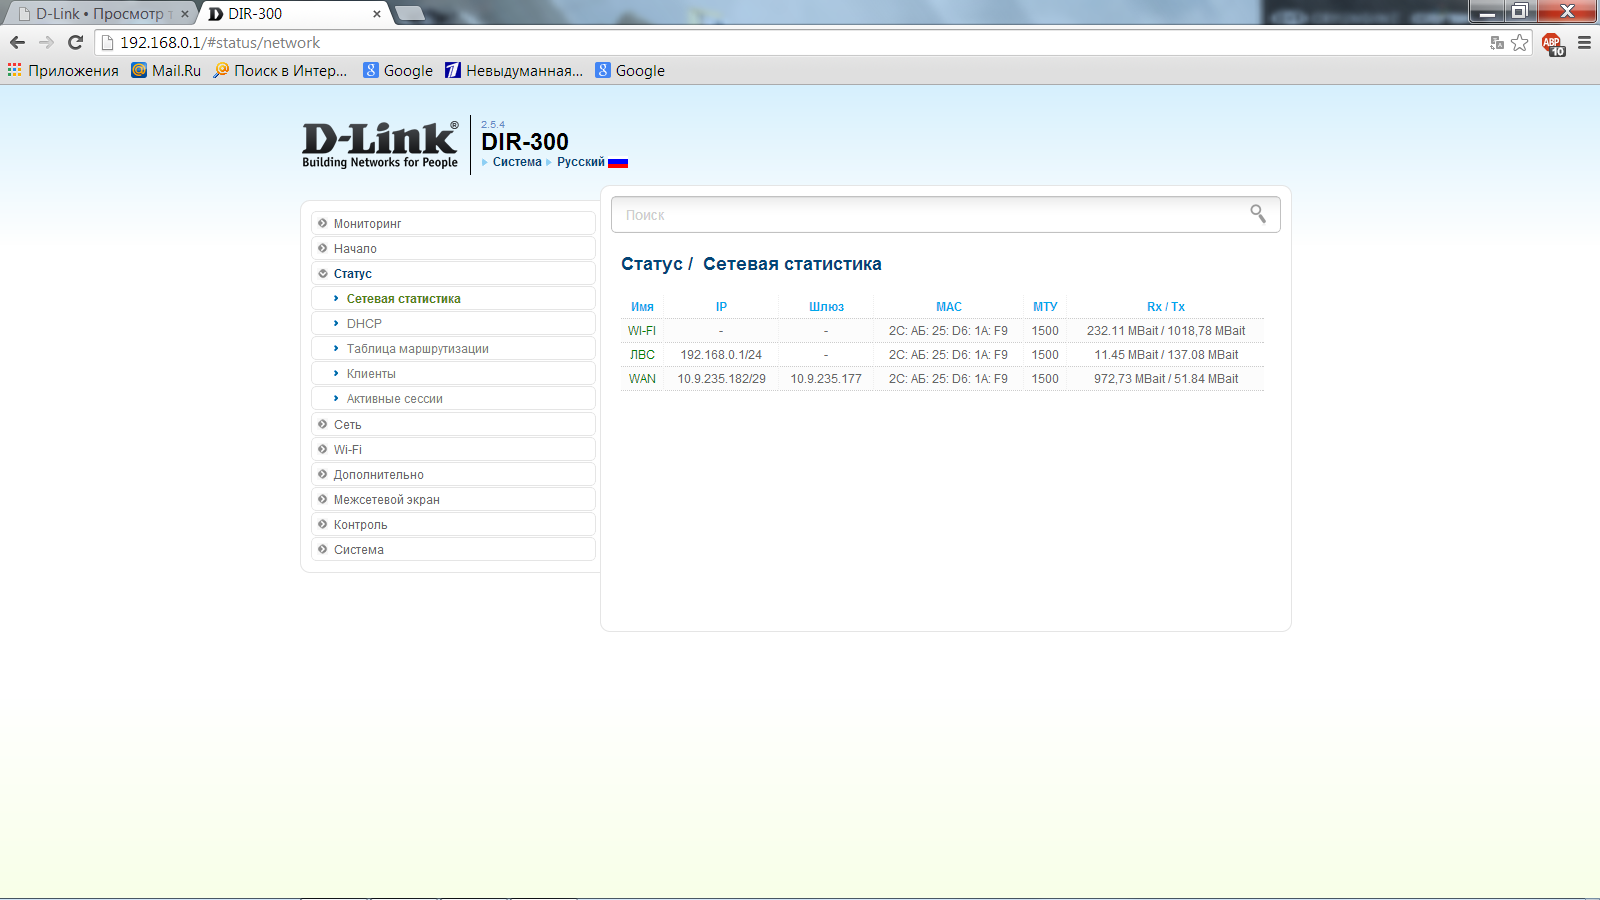1600x900 pixels.
Task: Open the last Google bookmark
Action: point(630,70)
